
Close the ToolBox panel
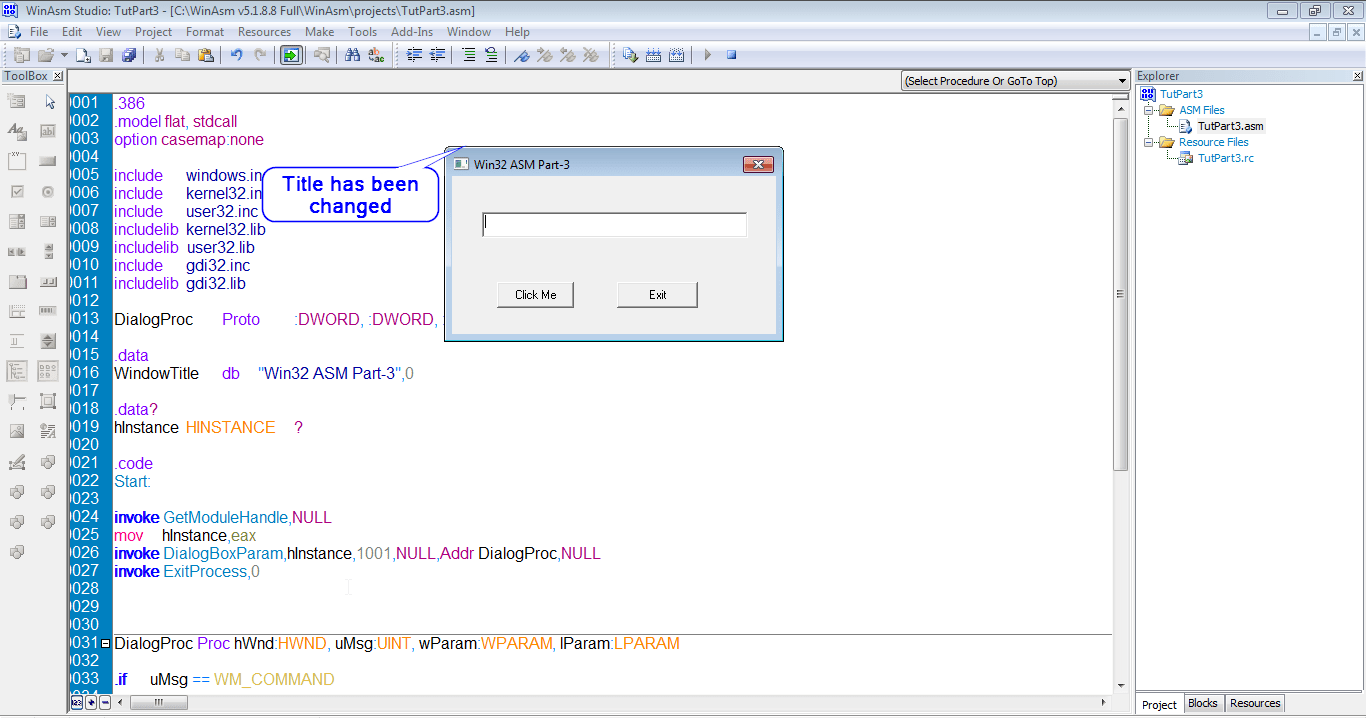[58, 76]
